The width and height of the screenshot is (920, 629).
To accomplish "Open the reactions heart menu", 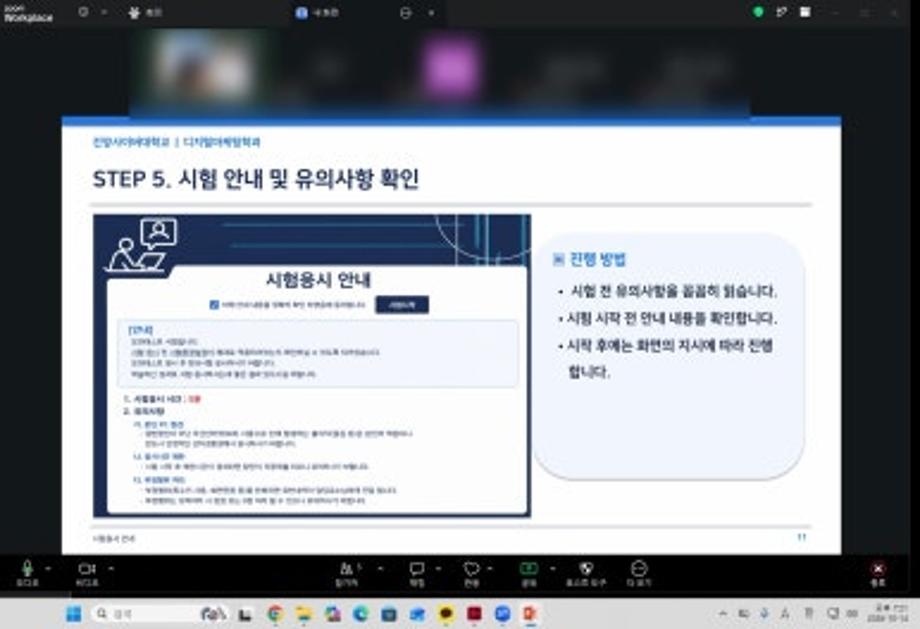I will click(471, 573).
